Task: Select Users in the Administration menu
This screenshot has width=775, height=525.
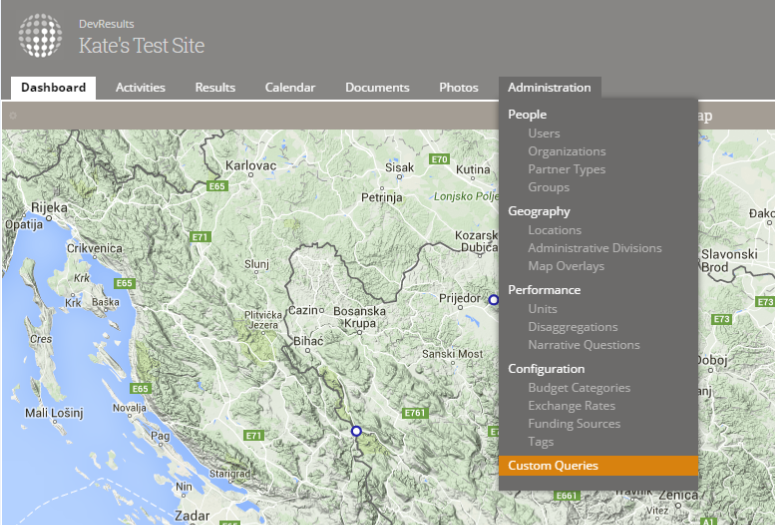Action: [544, 133]
